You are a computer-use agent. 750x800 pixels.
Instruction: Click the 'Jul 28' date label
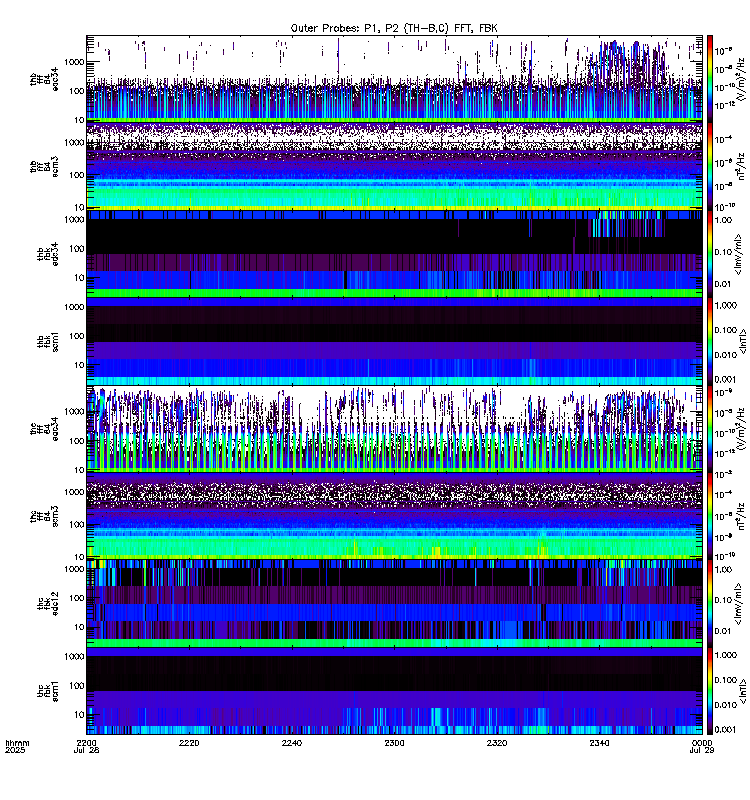click(86, 751)
